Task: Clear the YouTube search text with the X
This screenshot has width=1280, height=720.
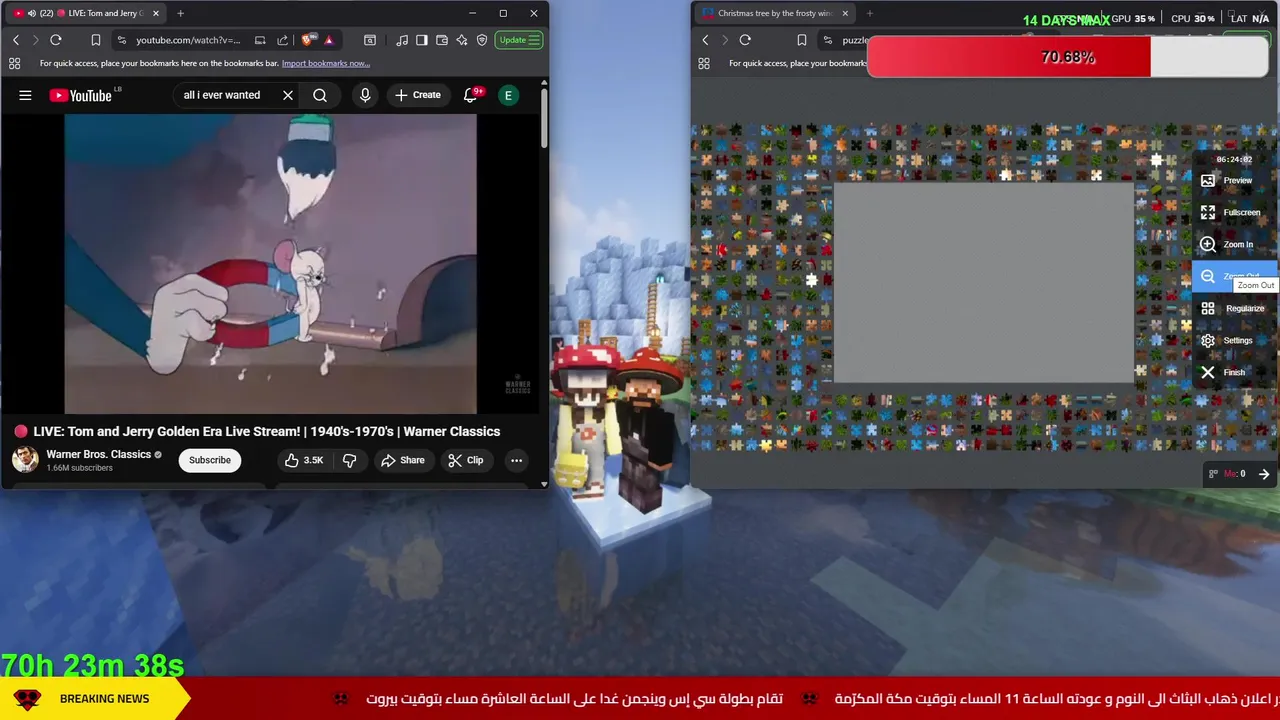Action: [288, 95]
